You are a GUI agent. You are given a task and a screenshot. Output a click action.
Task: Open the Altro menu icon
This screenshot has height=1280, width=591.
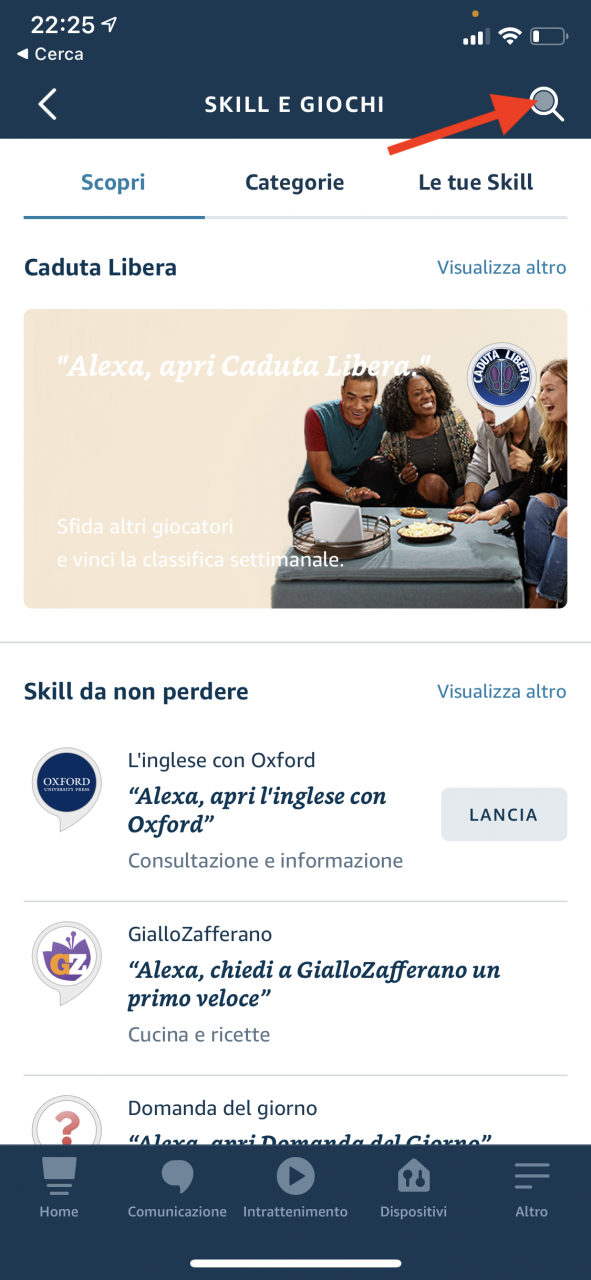pos(532,1176)
